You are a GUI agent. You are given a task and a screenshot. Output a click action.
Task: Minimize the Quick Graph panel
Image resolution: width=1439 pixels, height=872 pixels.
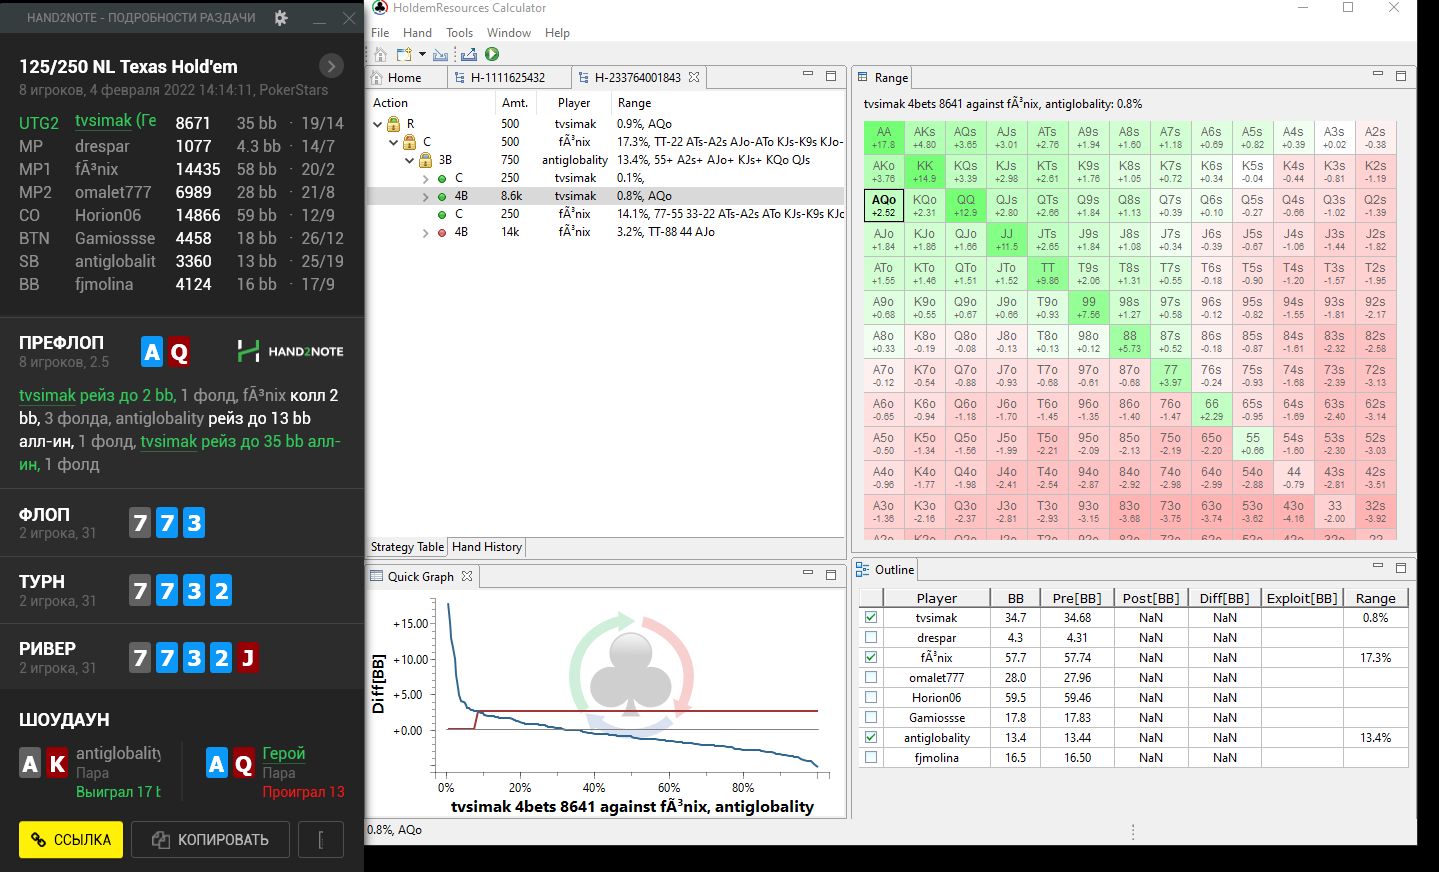click(x=808, y=573)
